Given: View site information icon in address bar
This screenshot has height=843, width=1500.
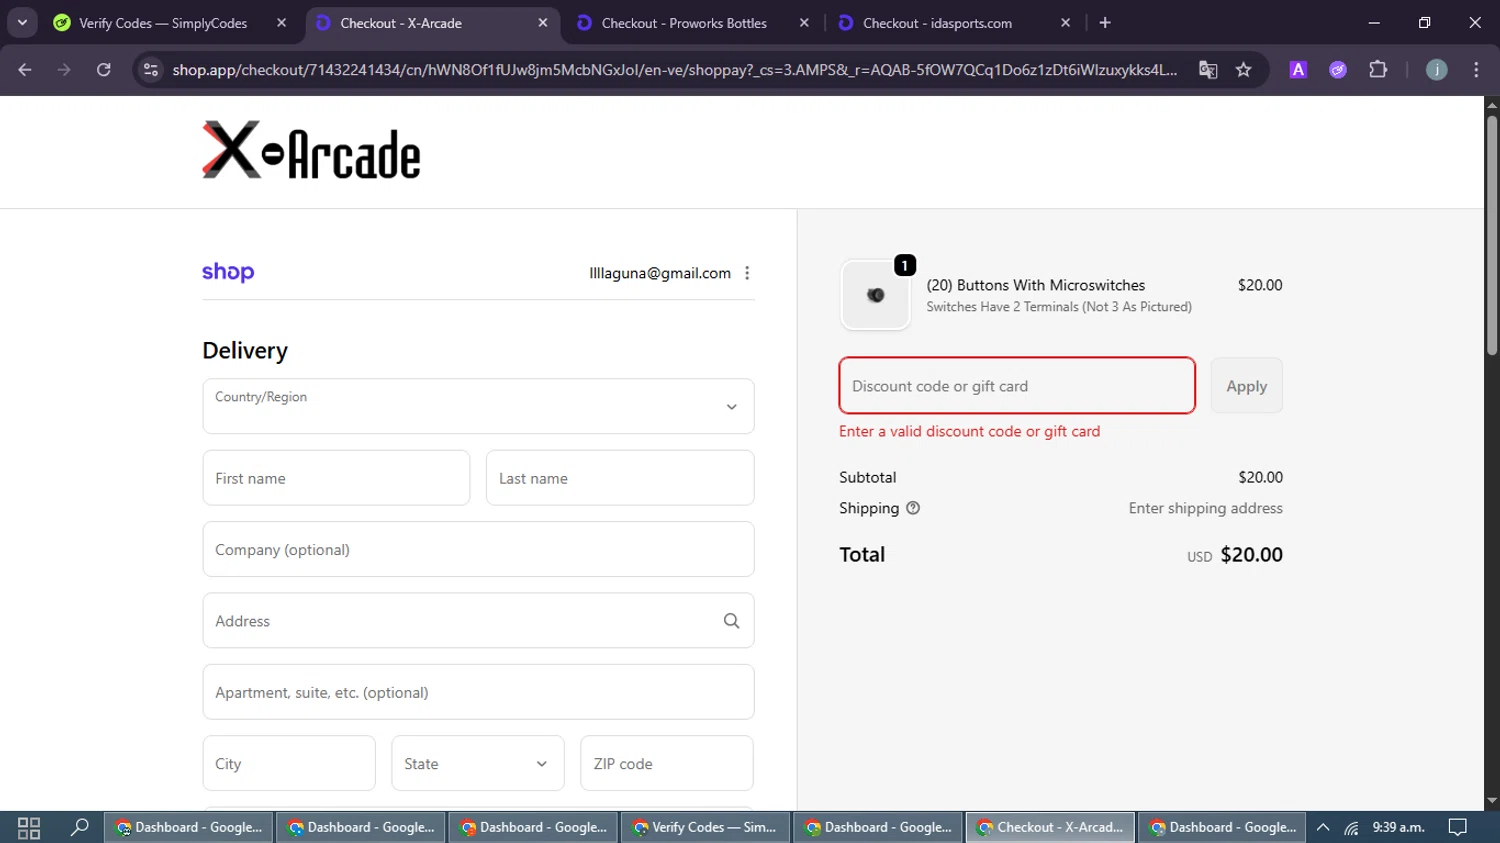Looking at the screenshot, I should pos(151,69).
